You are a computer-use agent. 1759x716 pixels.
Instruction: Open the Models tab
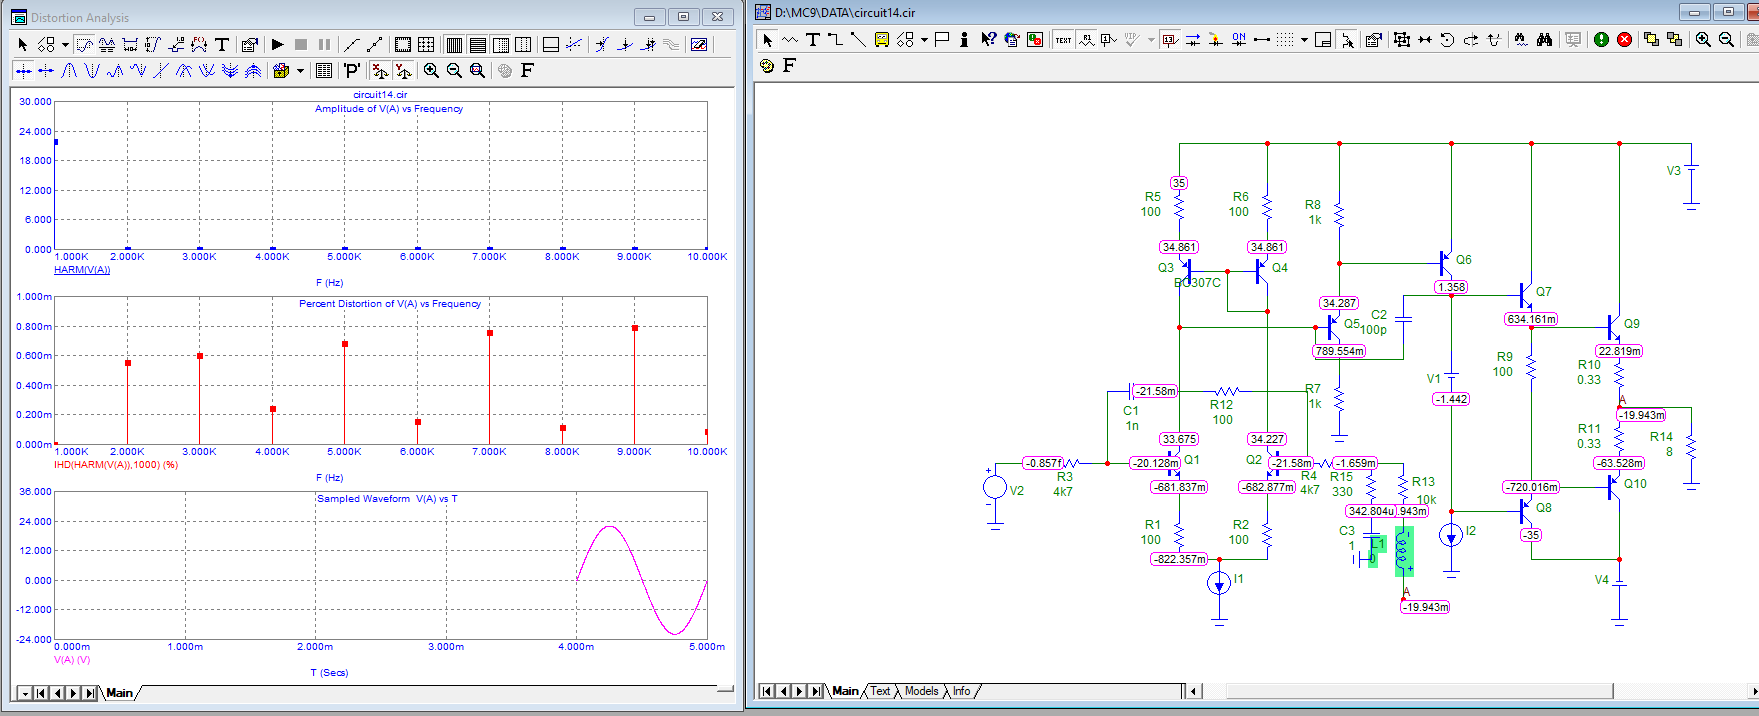[x=921, y=691]
